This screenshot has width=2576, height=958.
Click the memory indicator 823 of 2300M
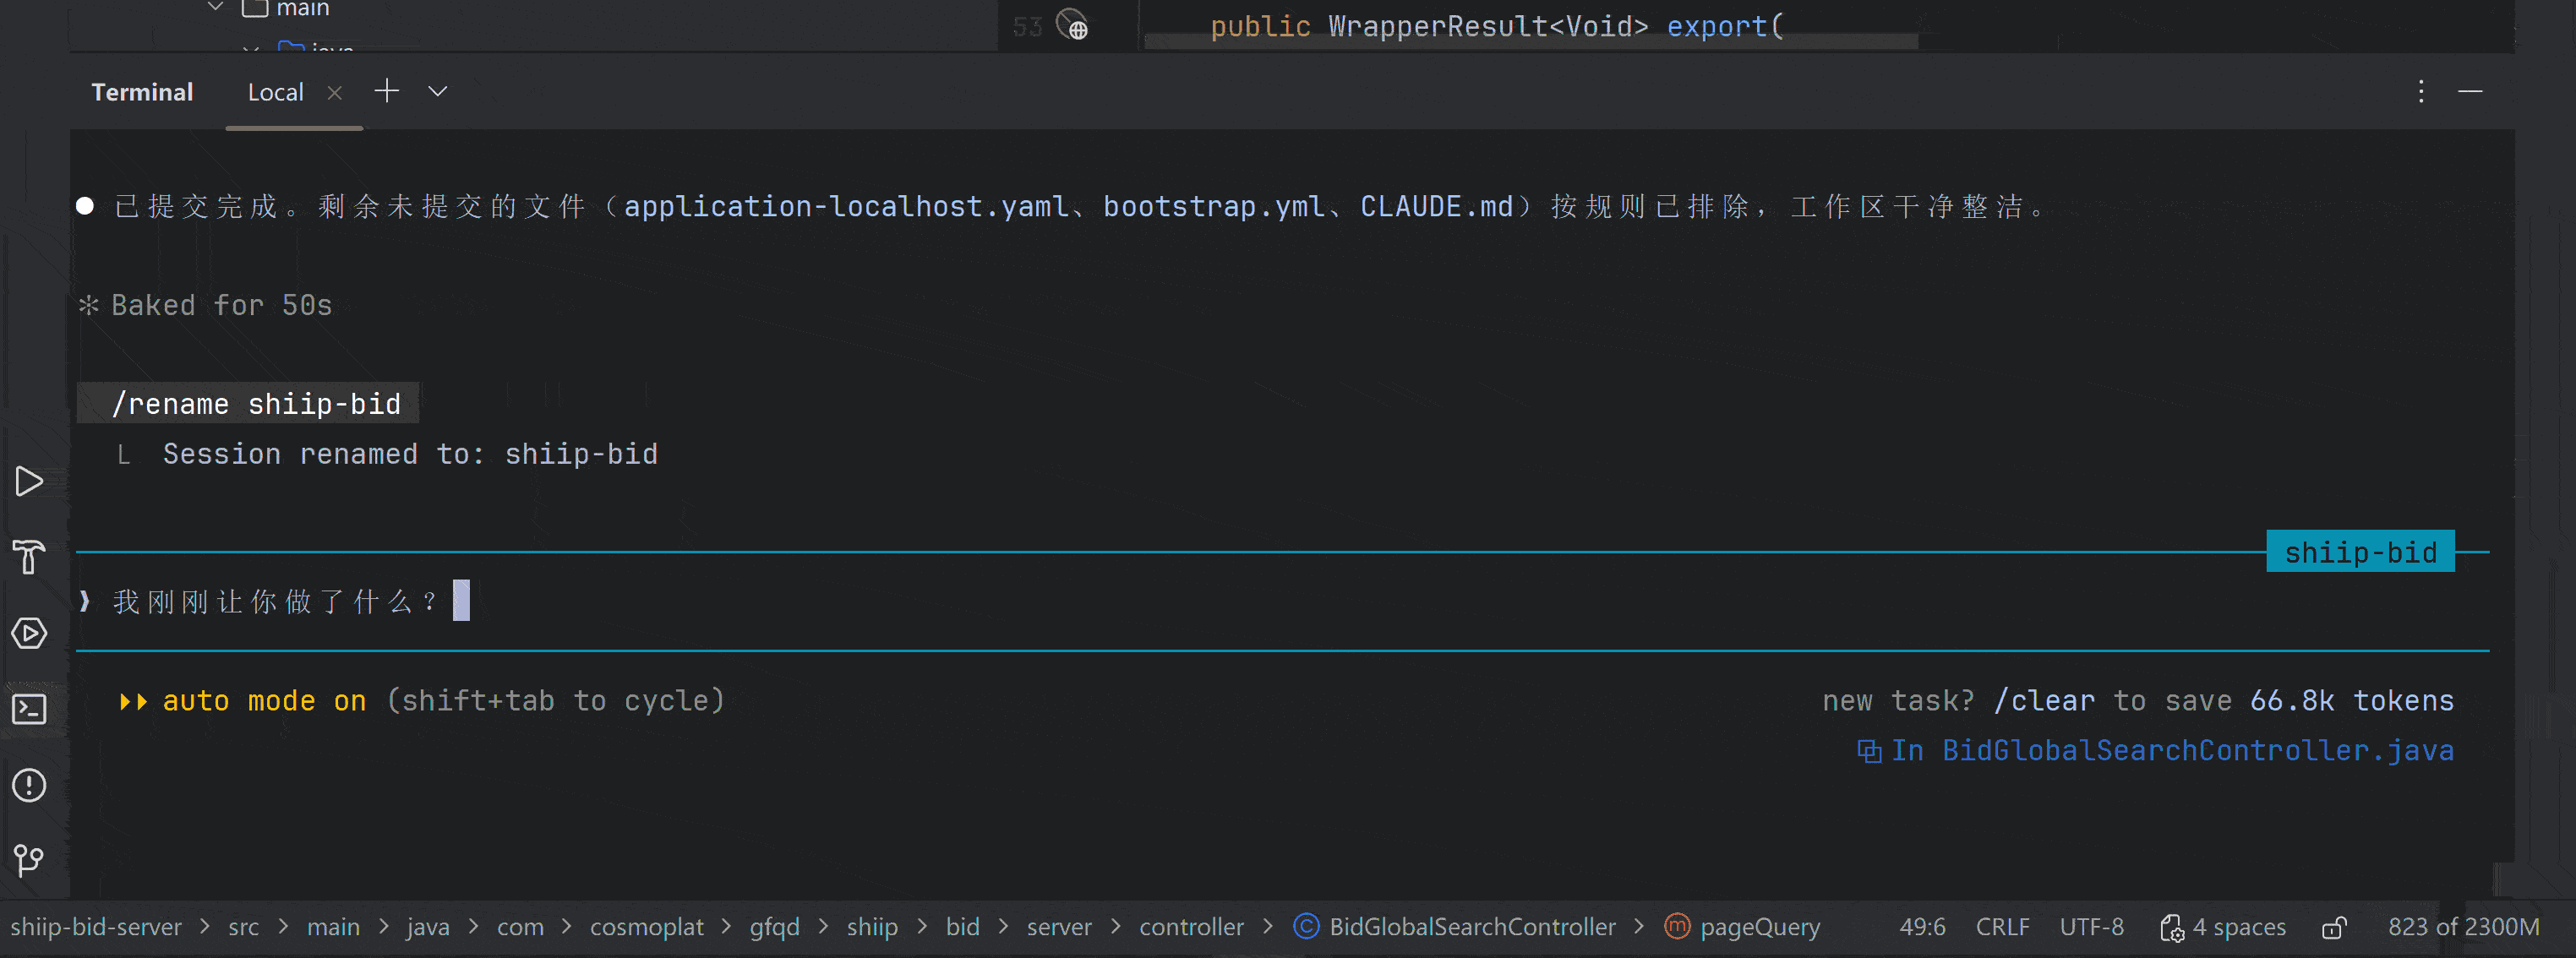[2463, 927]
